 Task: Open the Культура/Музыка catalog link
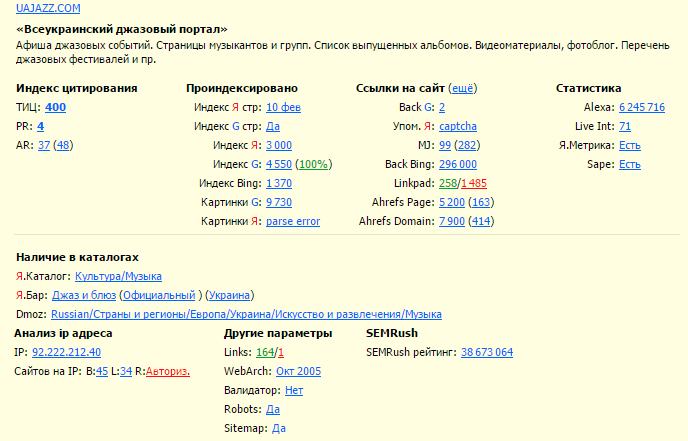tap(118, 276)
